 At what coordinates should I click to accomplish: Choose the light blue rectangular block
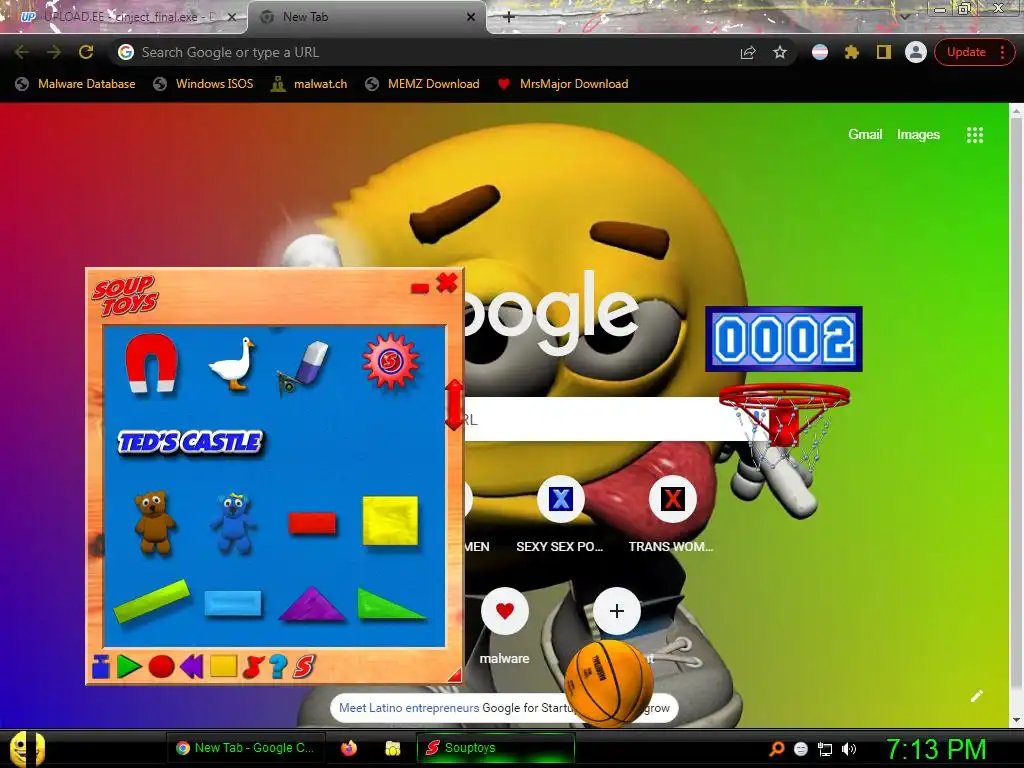pyautogui.click(x=232, y=603)
